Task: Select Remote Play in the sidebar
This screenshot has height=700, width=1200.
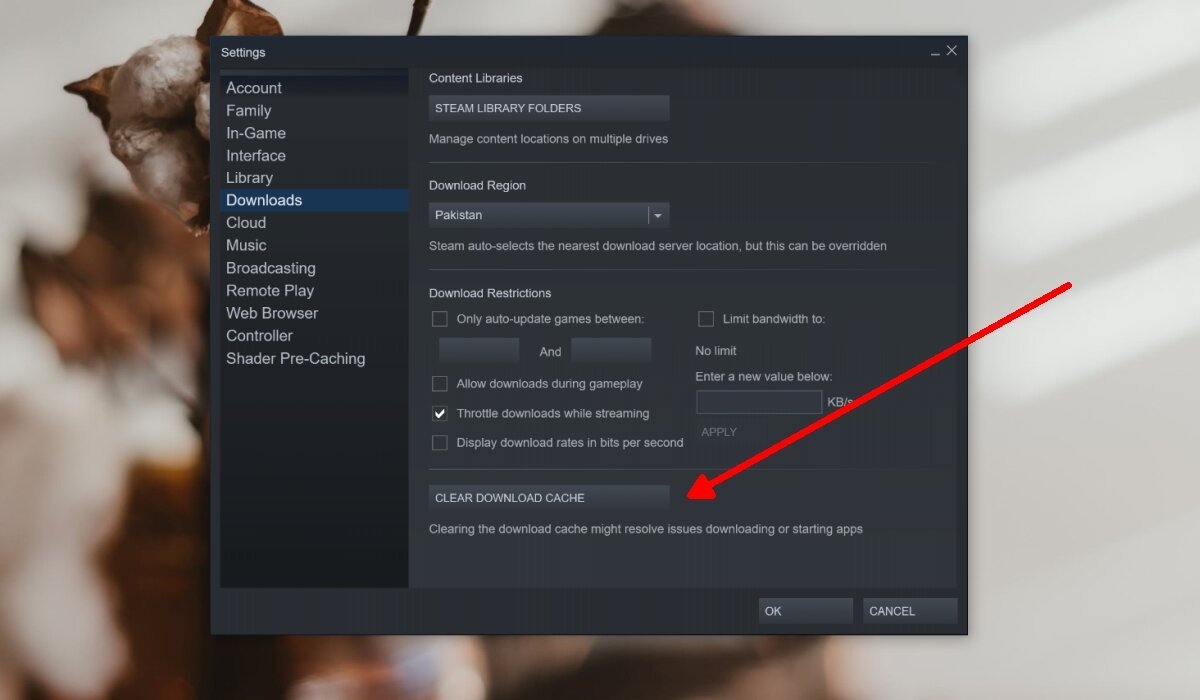Action: [270, 290]
